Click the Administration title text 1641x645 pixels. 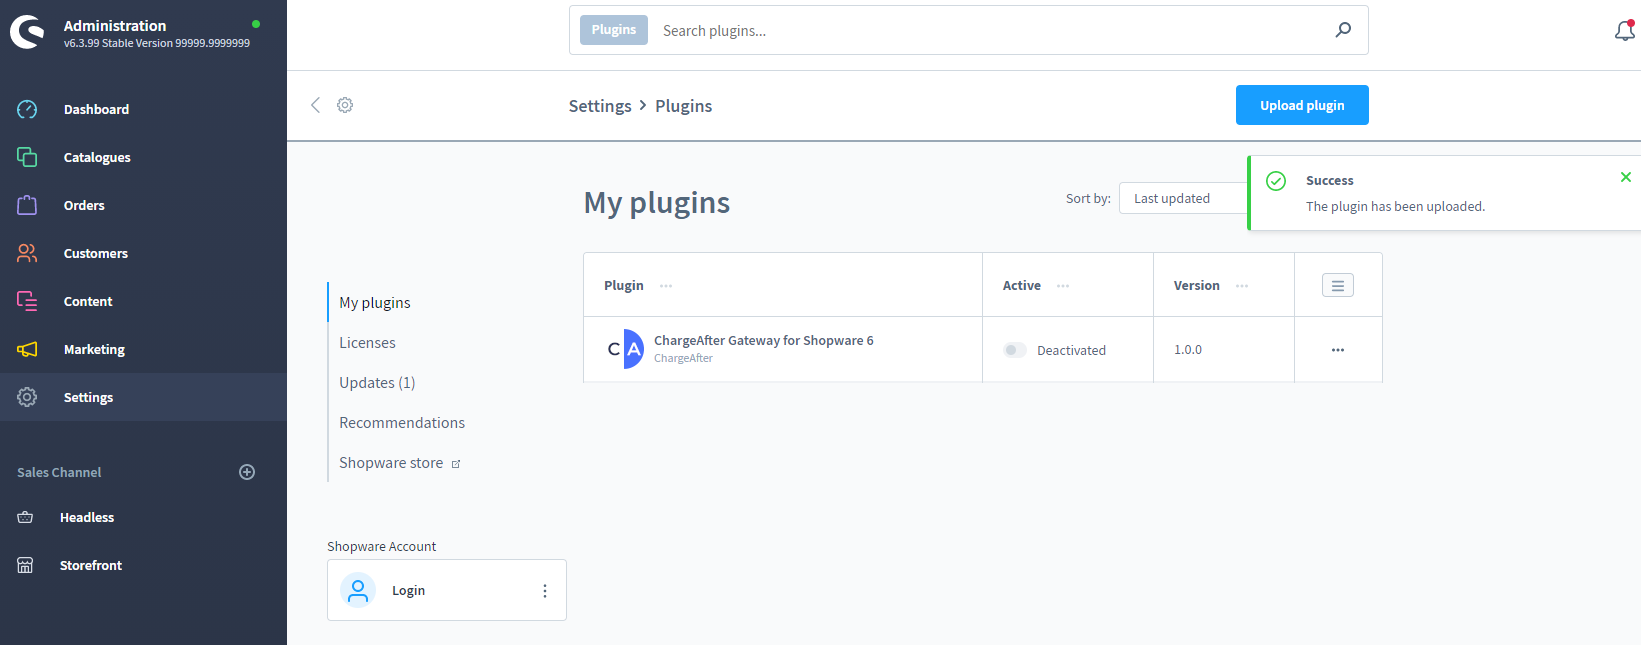pyautogui.click(x=115, y=26)
